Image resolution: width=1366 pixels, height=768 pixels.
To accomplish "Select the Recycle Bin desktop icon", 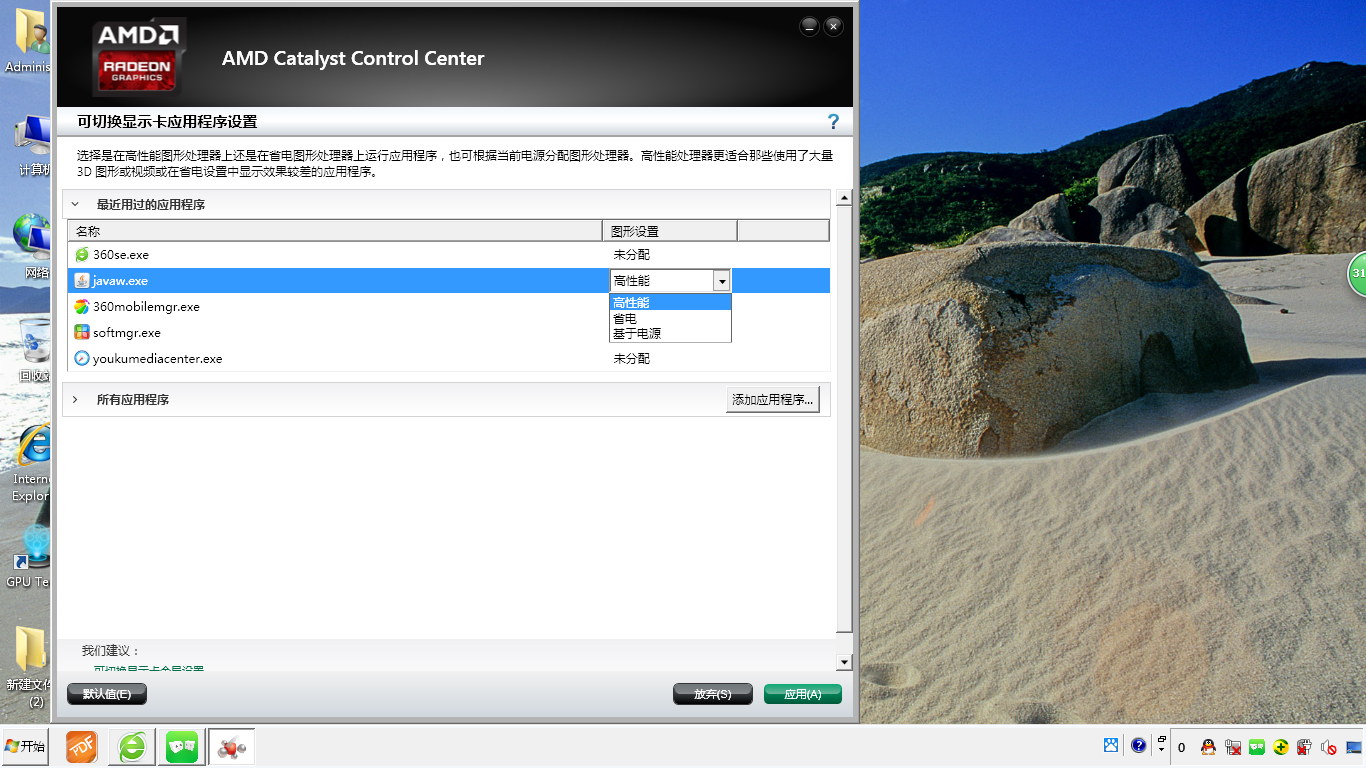I will point(32,350).
